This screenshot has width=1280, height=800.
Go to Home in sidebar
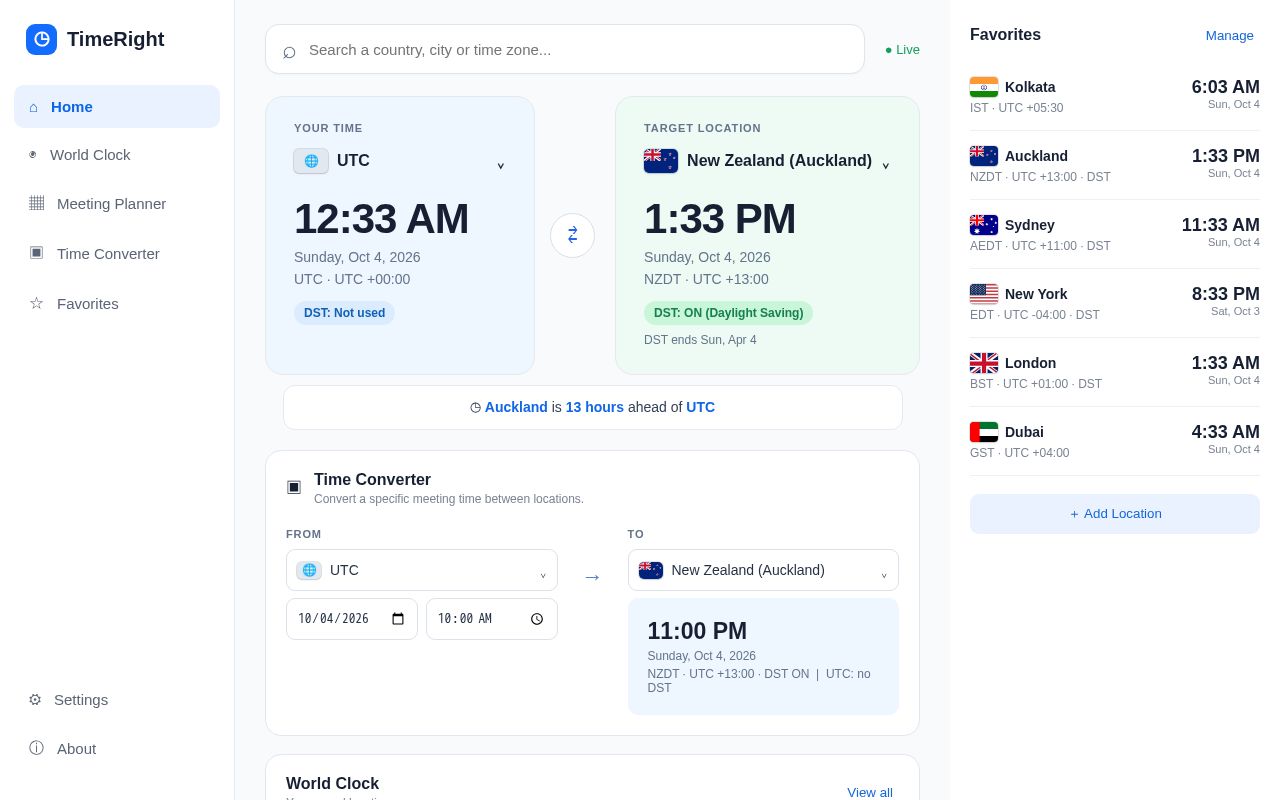click(117, 106)
